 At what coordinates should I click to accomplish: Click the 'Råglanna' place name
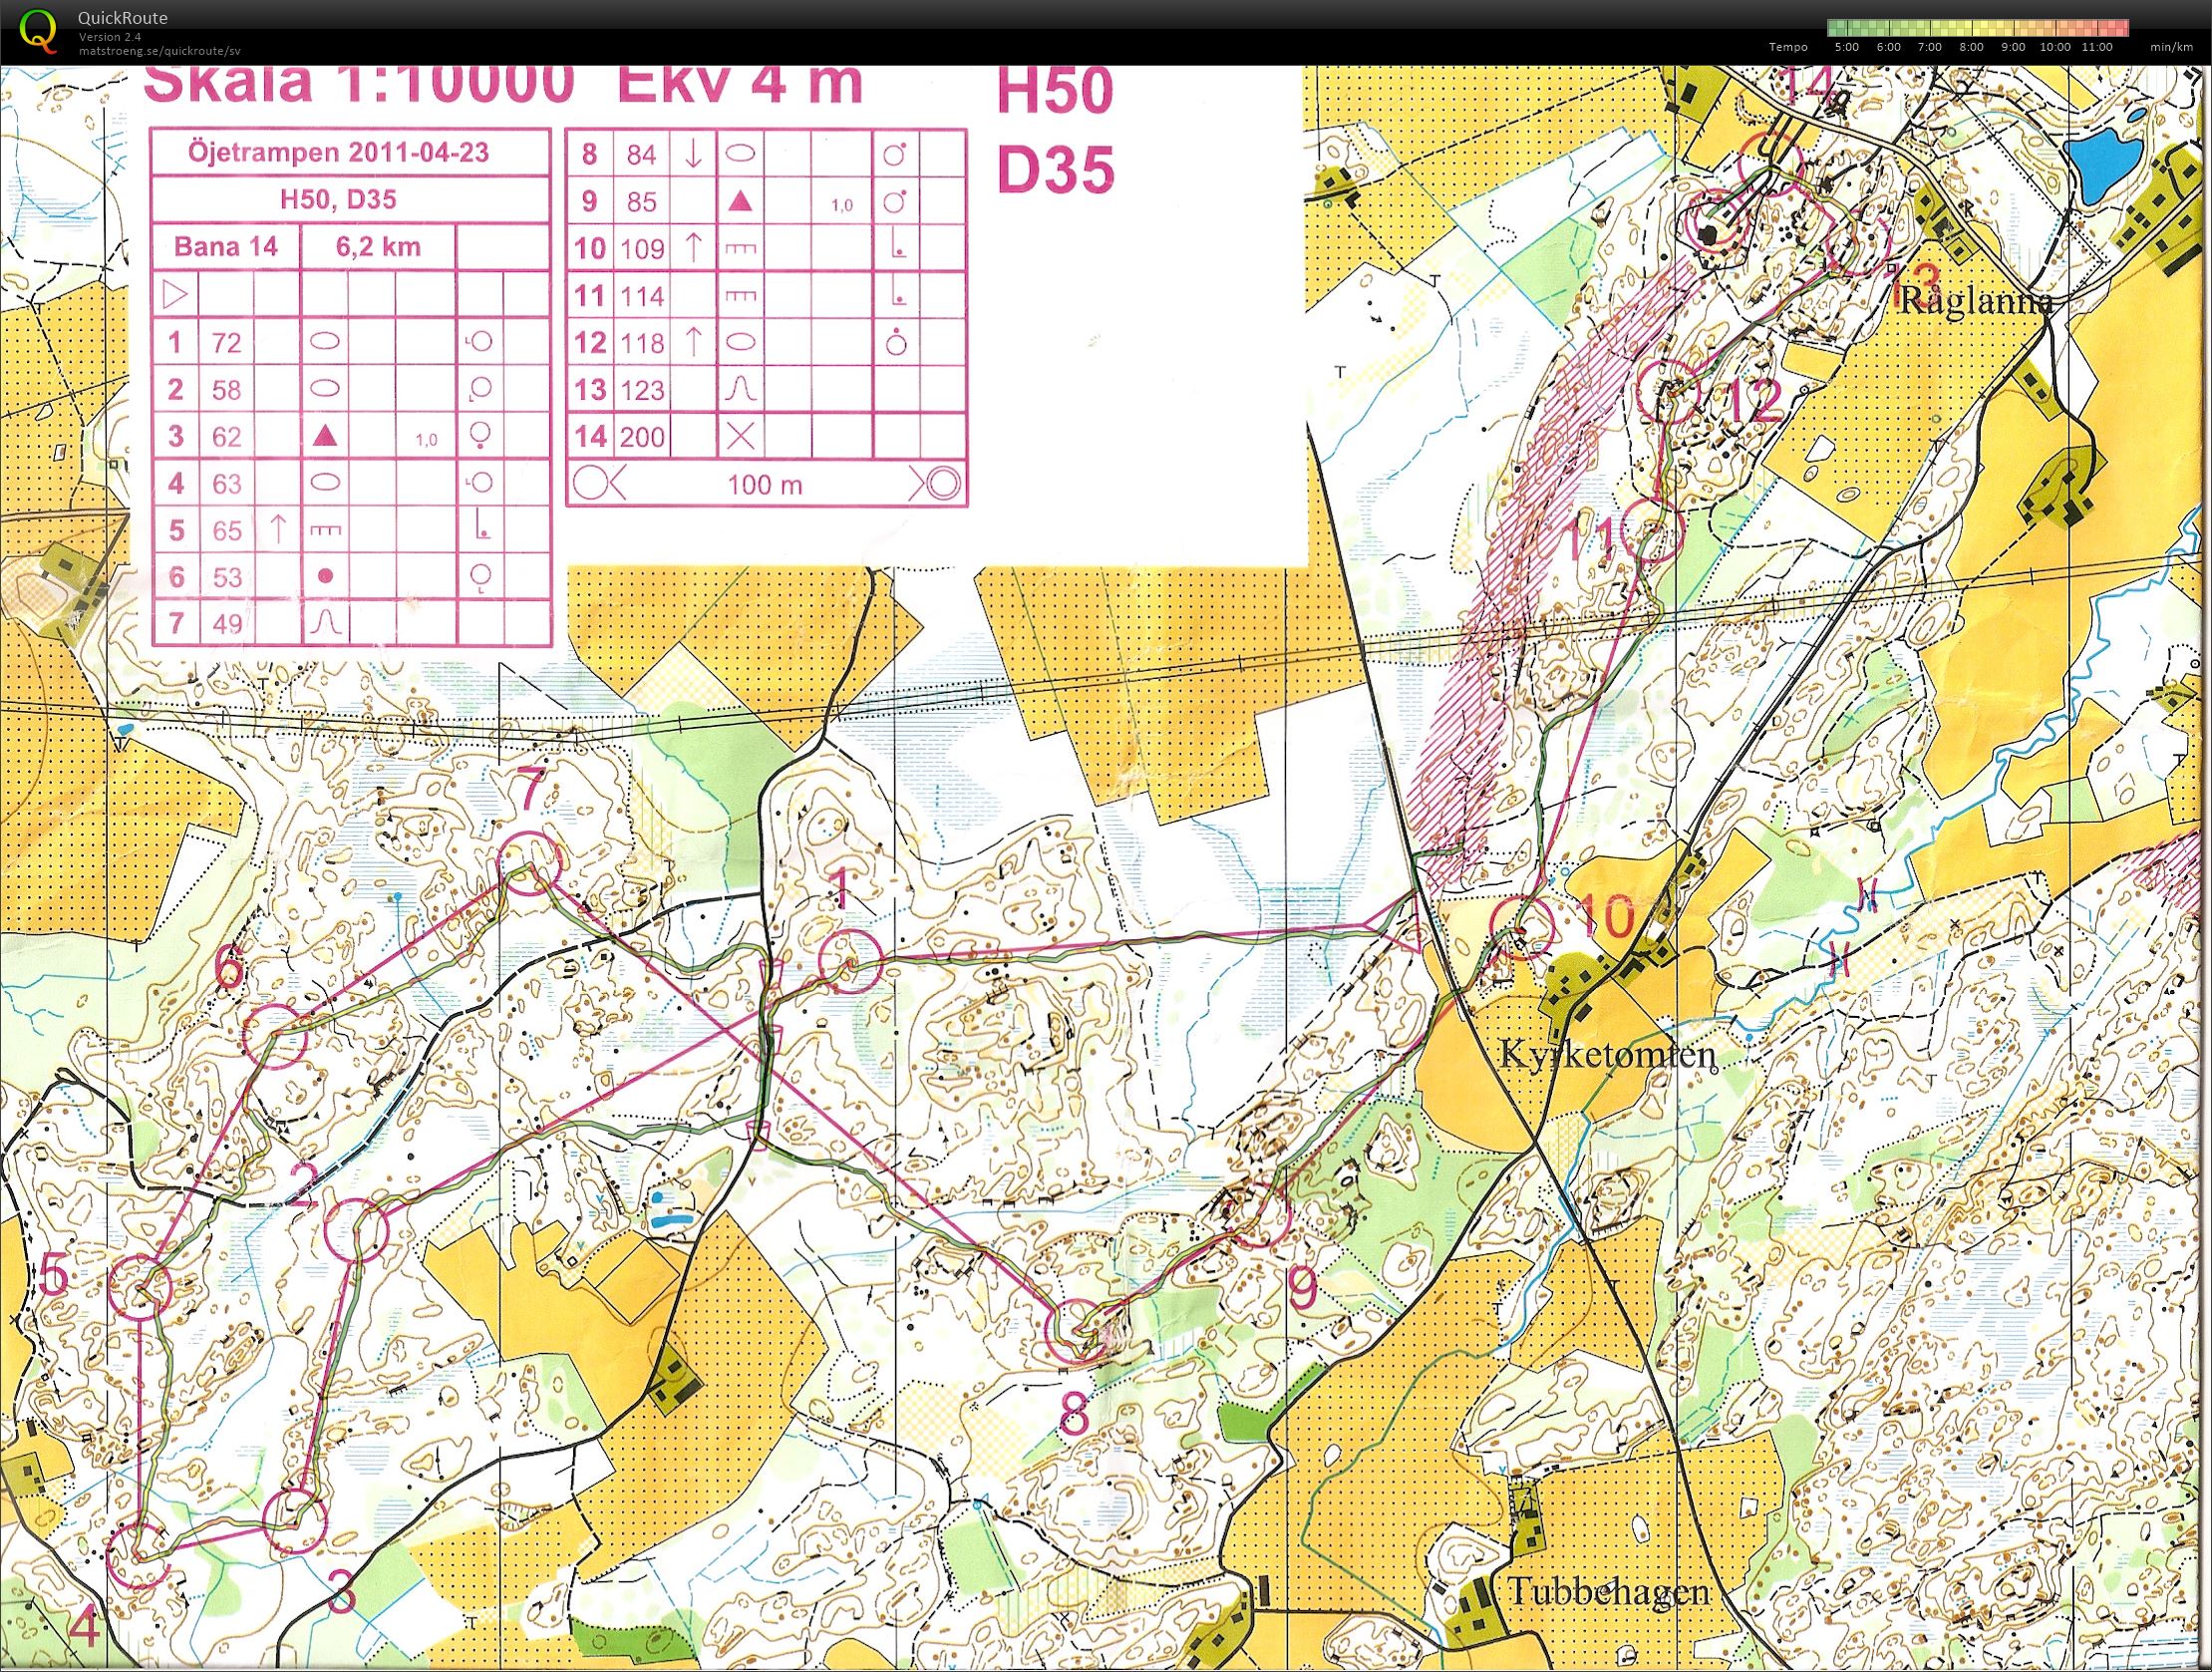[x=1974, y=301]
